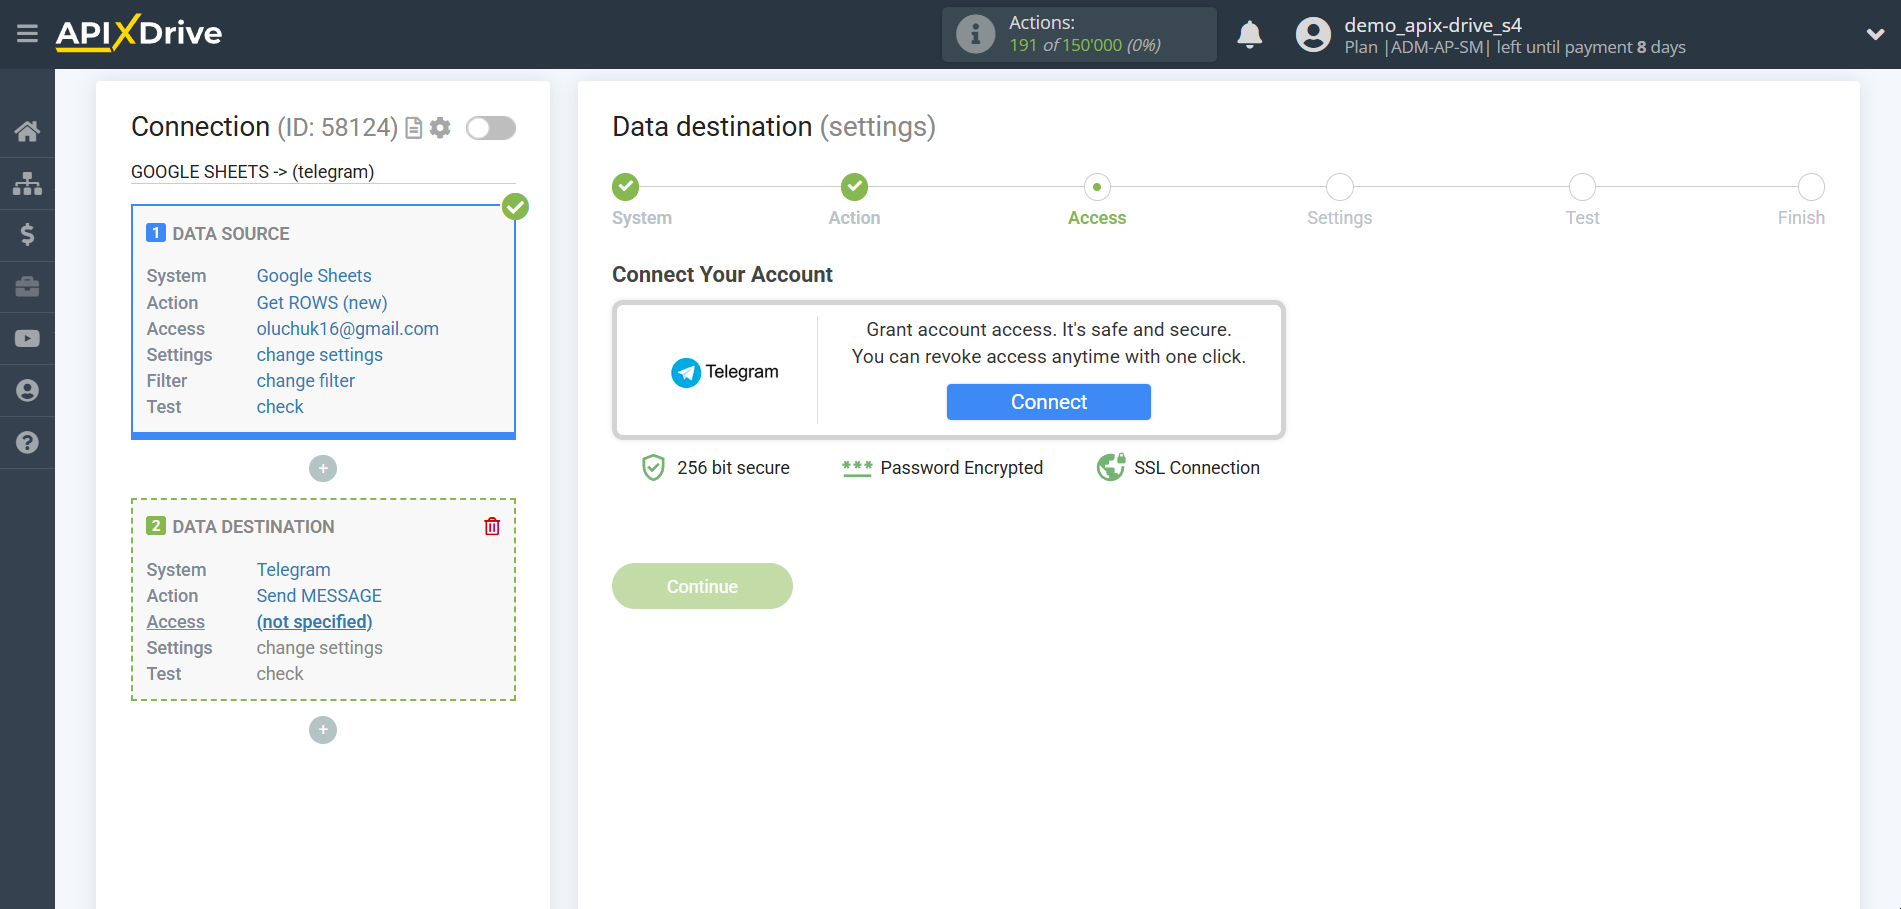Viewport: 1901px width, 909px height.
Task: Open account menu via top-right chevron
Action: [1875, 33]
